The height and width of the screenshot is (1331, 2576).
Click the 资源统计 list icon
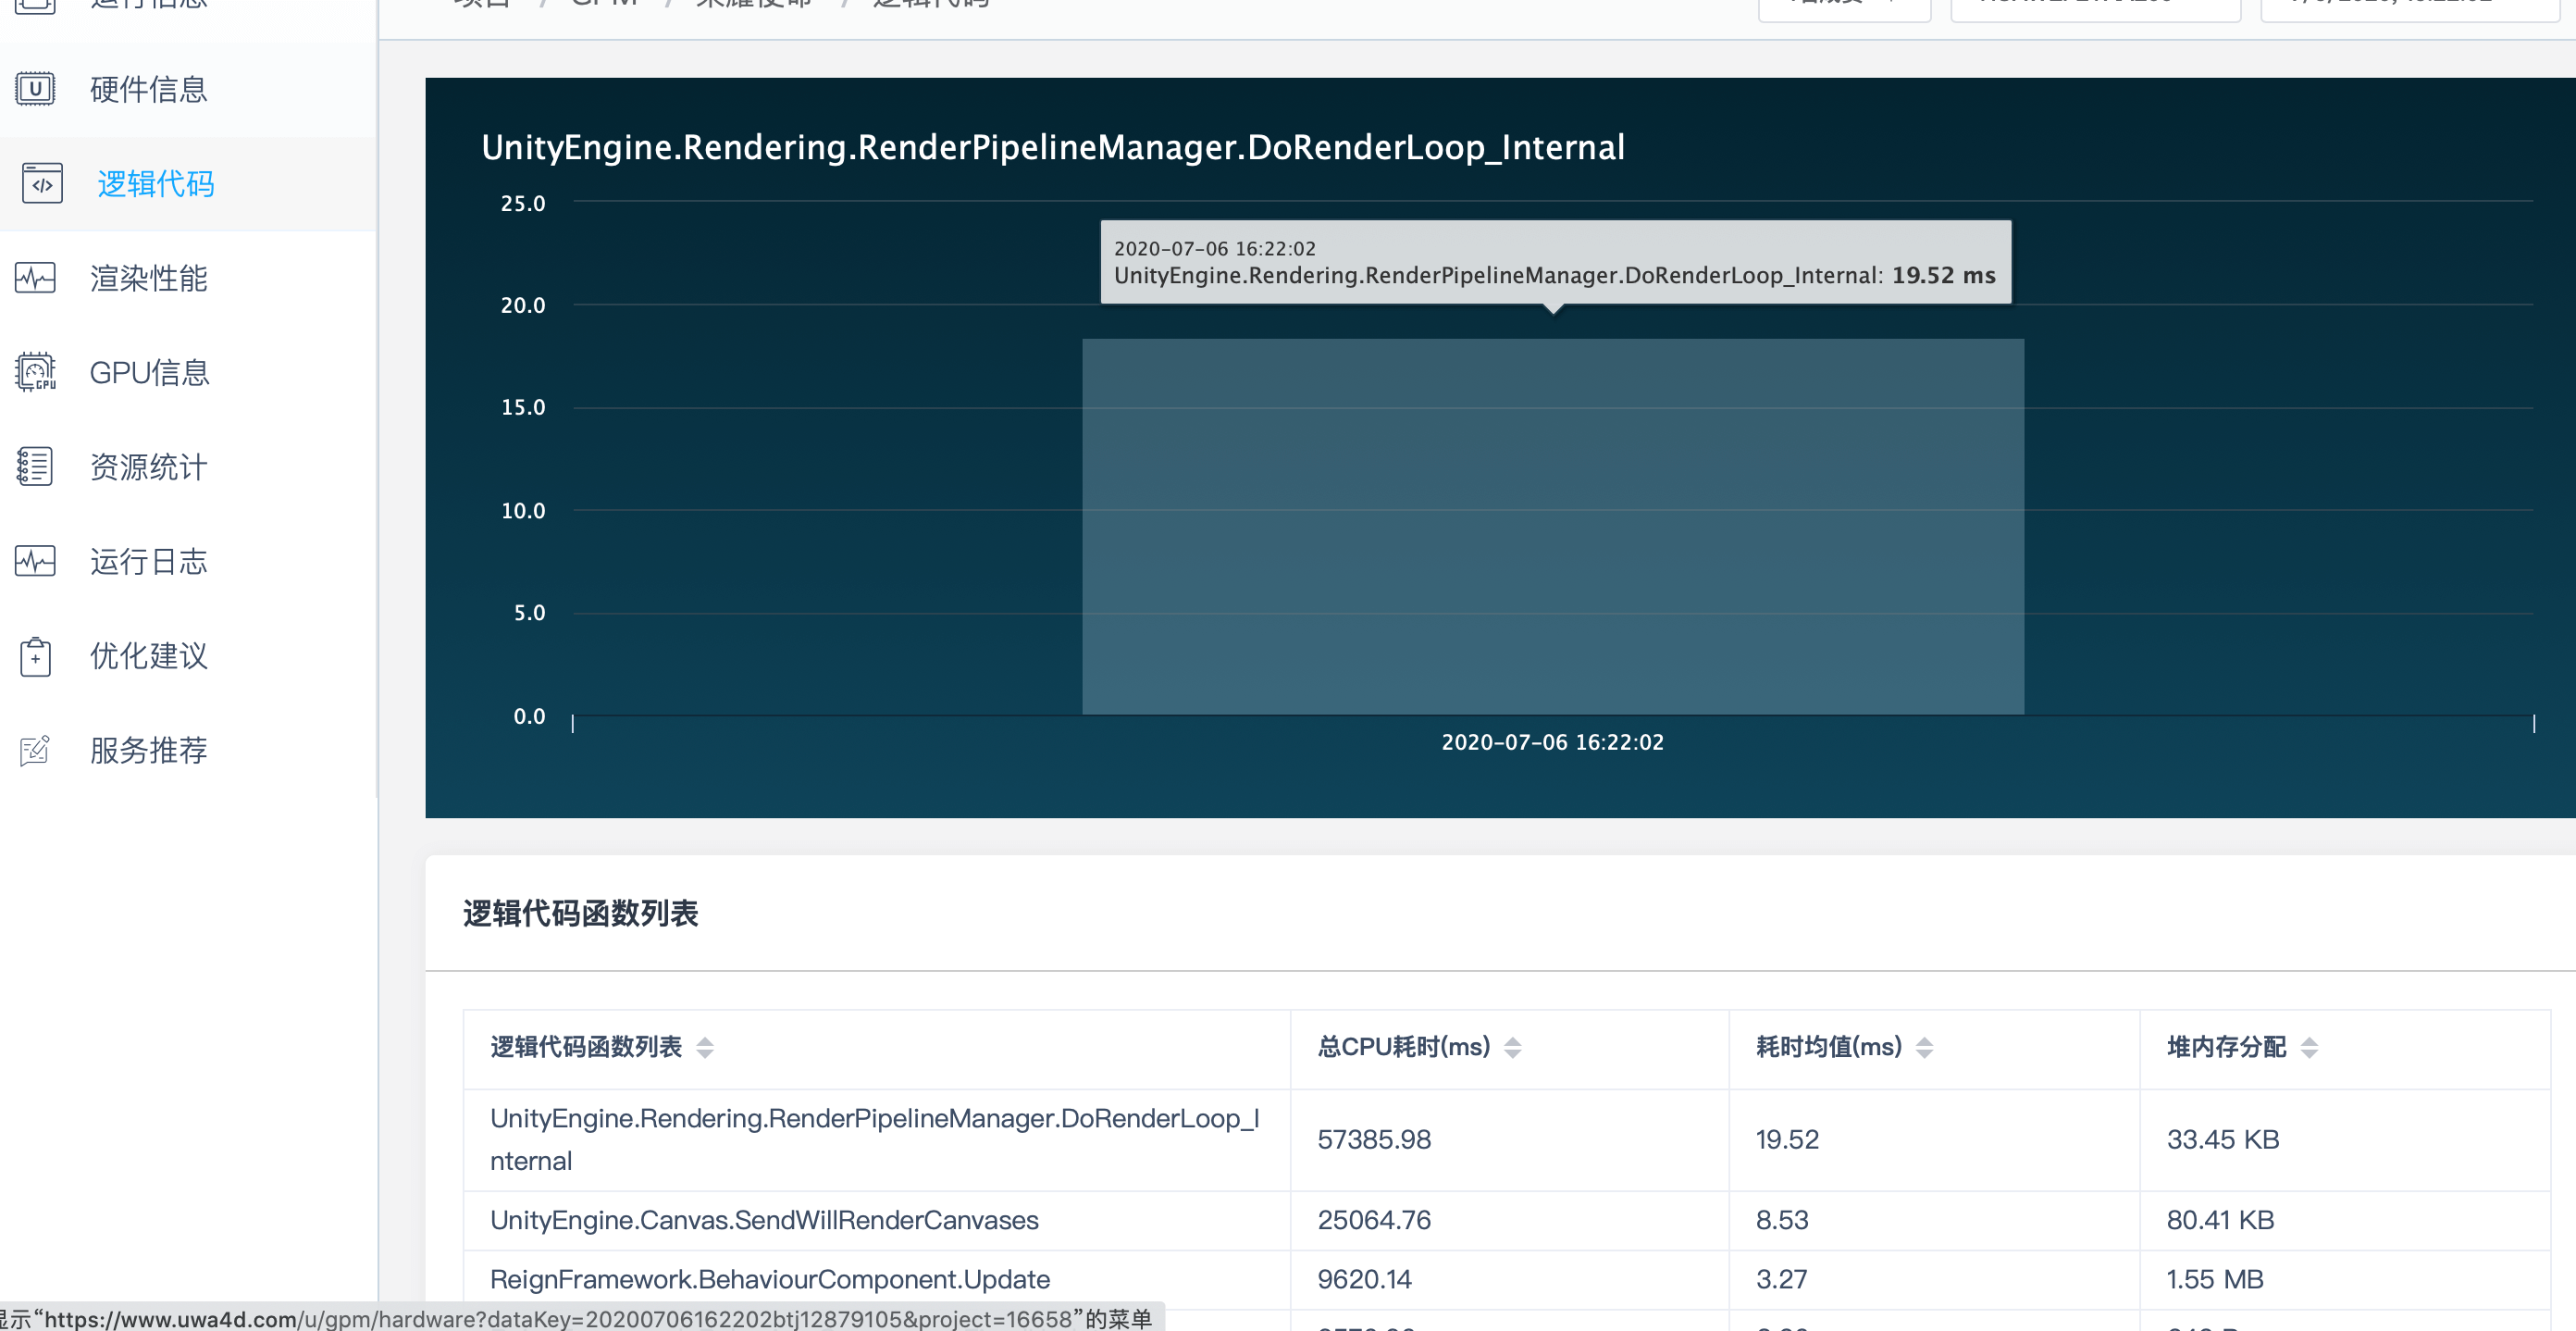point(35,467)
